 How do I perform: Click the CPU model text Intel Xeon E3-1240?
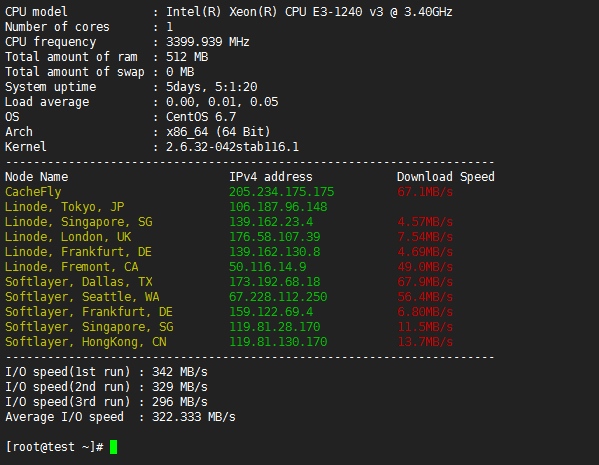point(309,12)
